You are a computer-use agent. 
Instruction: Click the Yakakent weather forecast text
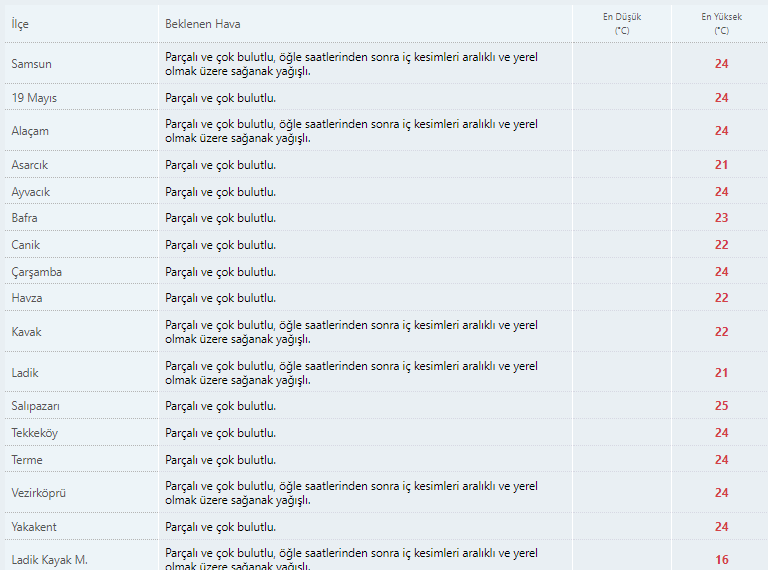pos(220,527)
